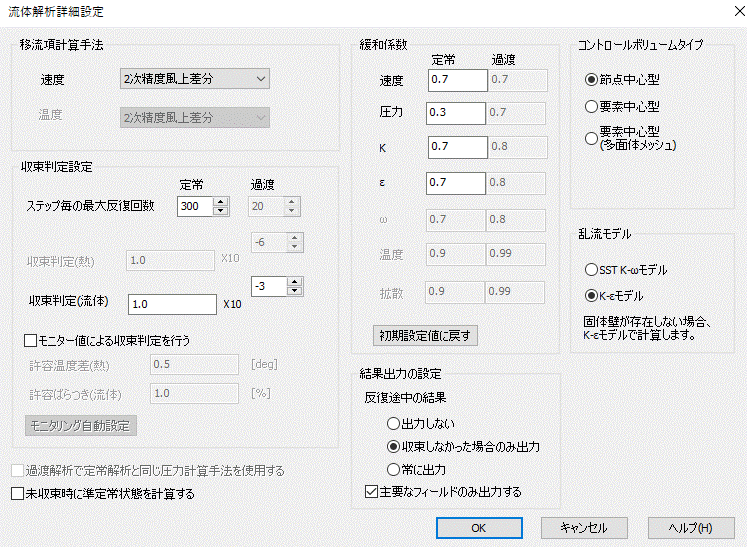This screenshot has width=747, height=547.
Task: Uncheck 主要なフィールドのみ出力する option
Action: pyautogui.click(x=373, y=491)
